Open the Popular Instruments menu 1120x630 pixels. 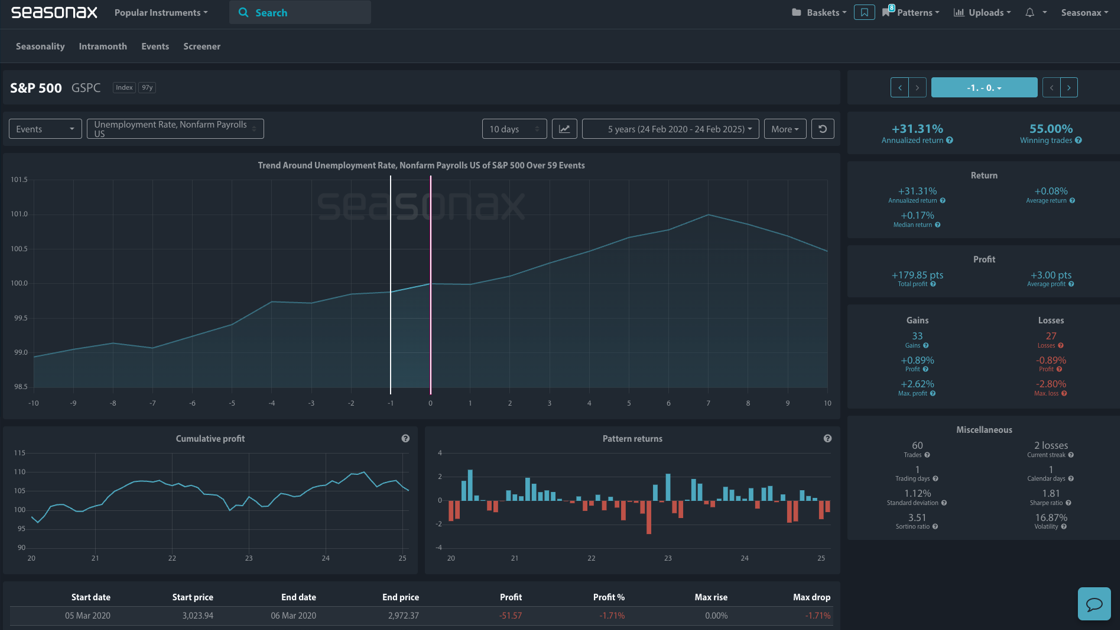(x=161, y=13)
